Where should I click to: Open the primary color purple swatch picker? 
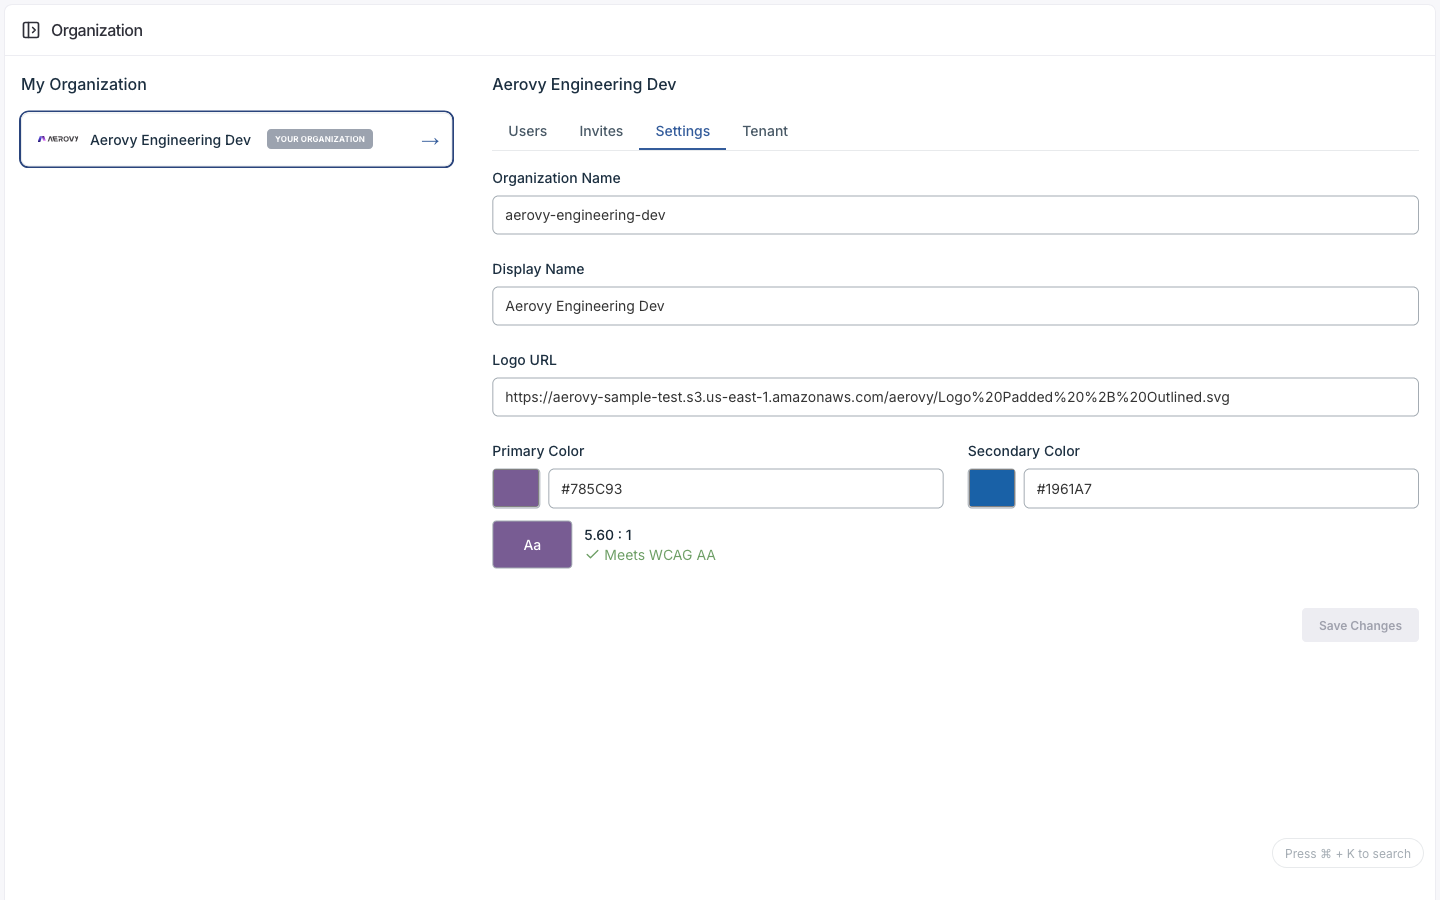click(x=516, y=488)
